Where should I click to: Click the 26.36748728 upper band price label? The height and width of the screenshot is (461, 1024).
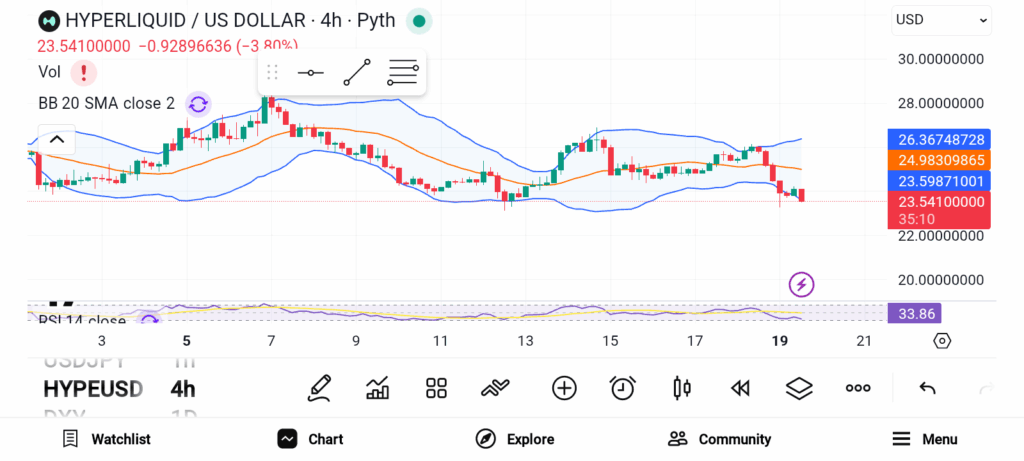click(939, 140)
